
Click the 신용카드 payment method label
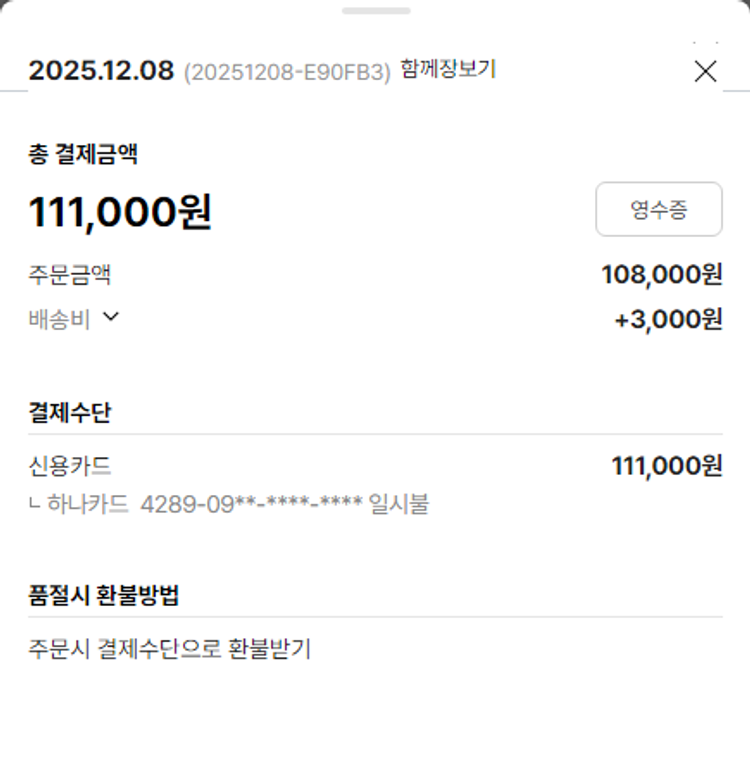click(x=70, y=465)
